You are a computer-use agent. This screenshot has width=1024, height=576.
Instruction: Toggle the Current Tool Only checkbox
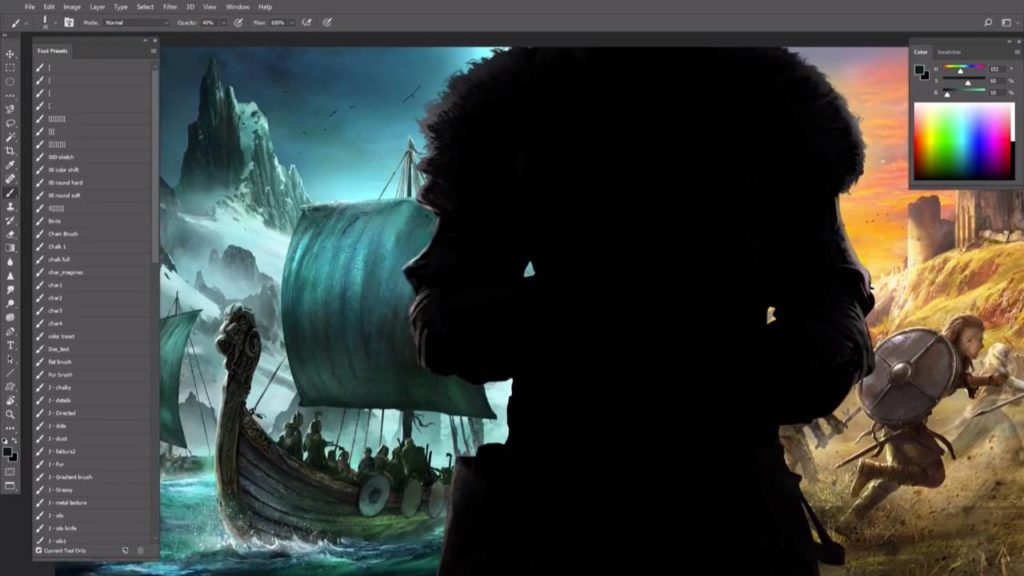(37, 551)
